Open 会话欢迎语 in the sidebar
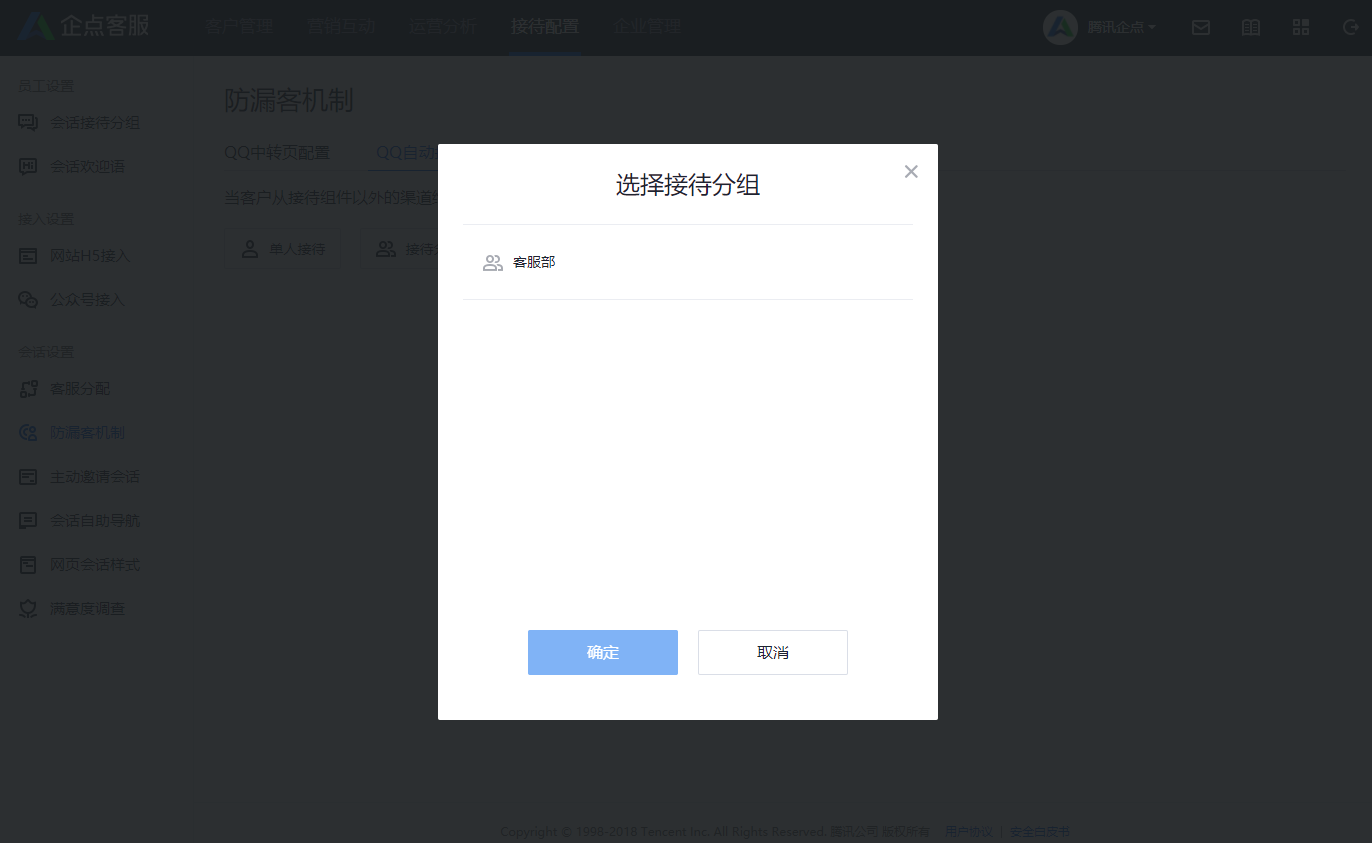The height and width of the screenshot is (843, 1372). click(73, 167)
